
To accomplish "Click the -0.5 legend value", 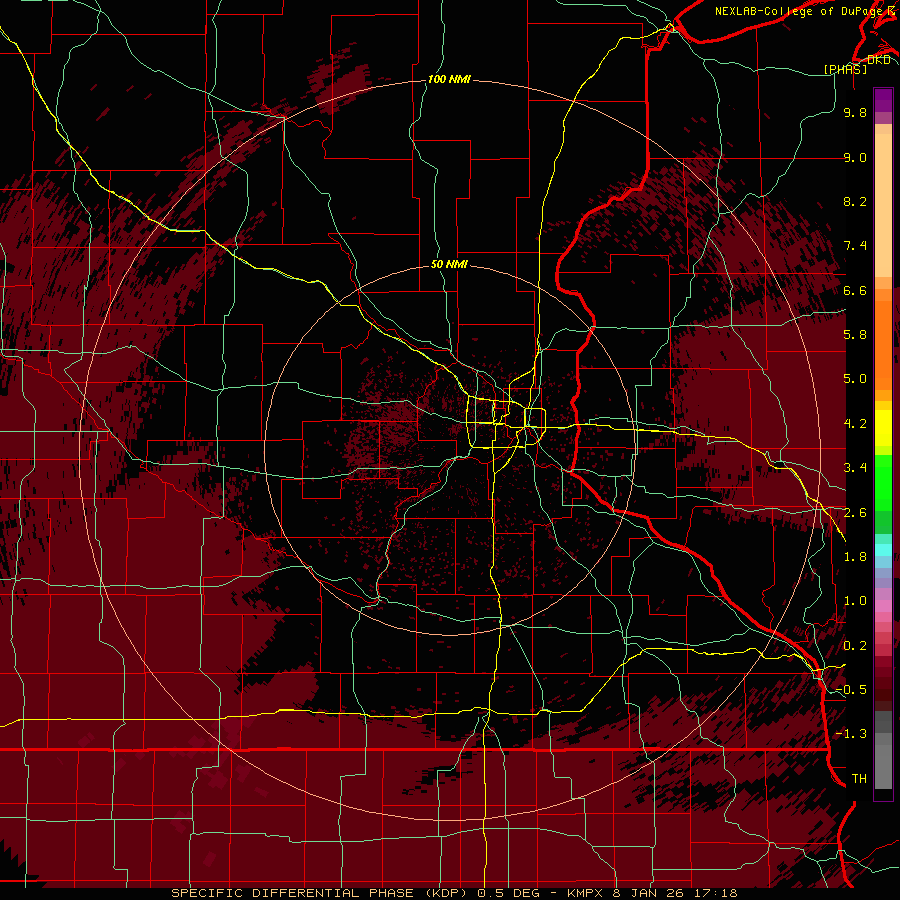I will (x=851, y=690).
